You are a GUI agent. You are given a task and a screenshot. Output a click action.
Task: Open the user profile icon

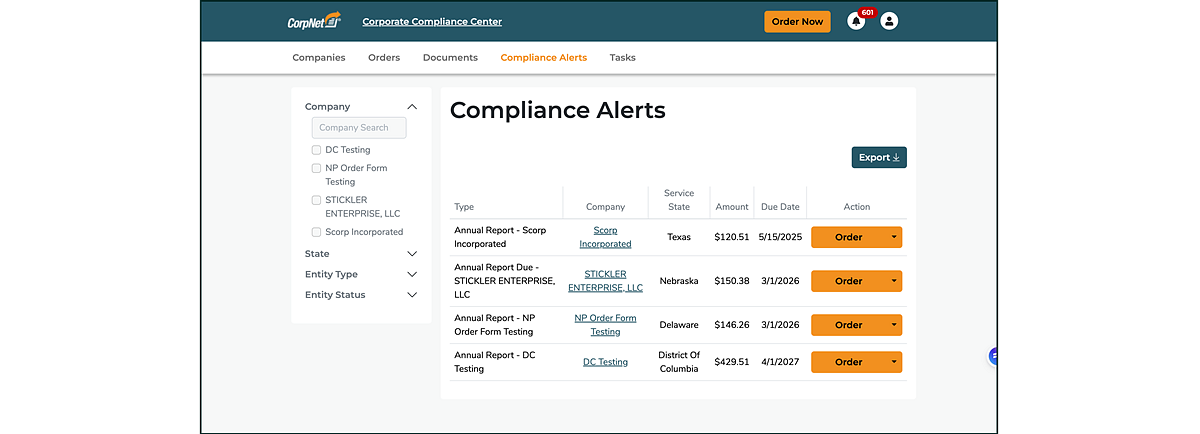(x=889, y=21)
